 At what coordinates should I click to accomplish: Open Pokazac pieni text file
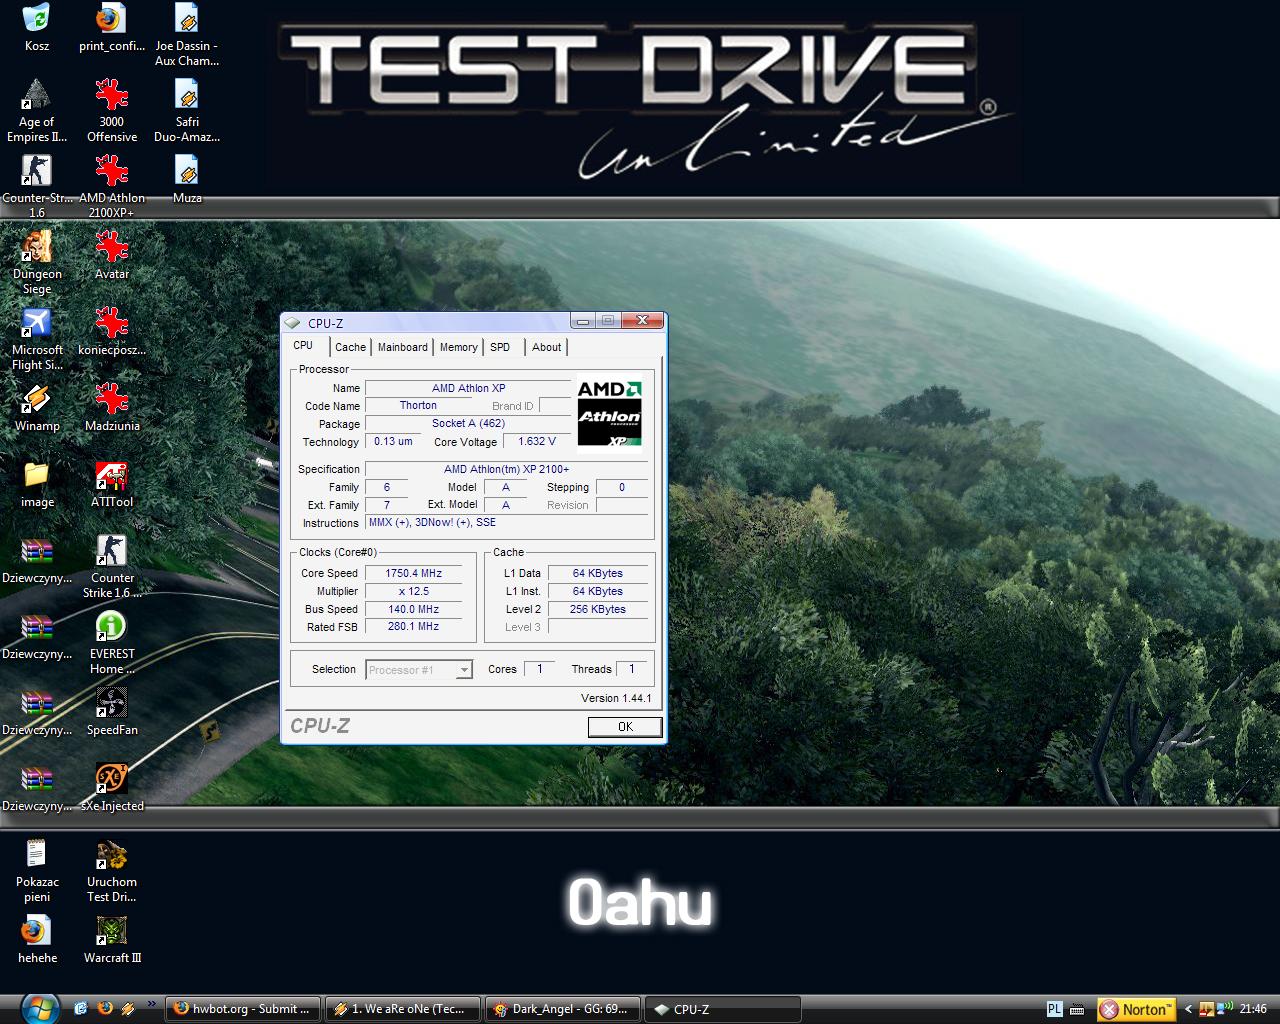tap(36, 871)
